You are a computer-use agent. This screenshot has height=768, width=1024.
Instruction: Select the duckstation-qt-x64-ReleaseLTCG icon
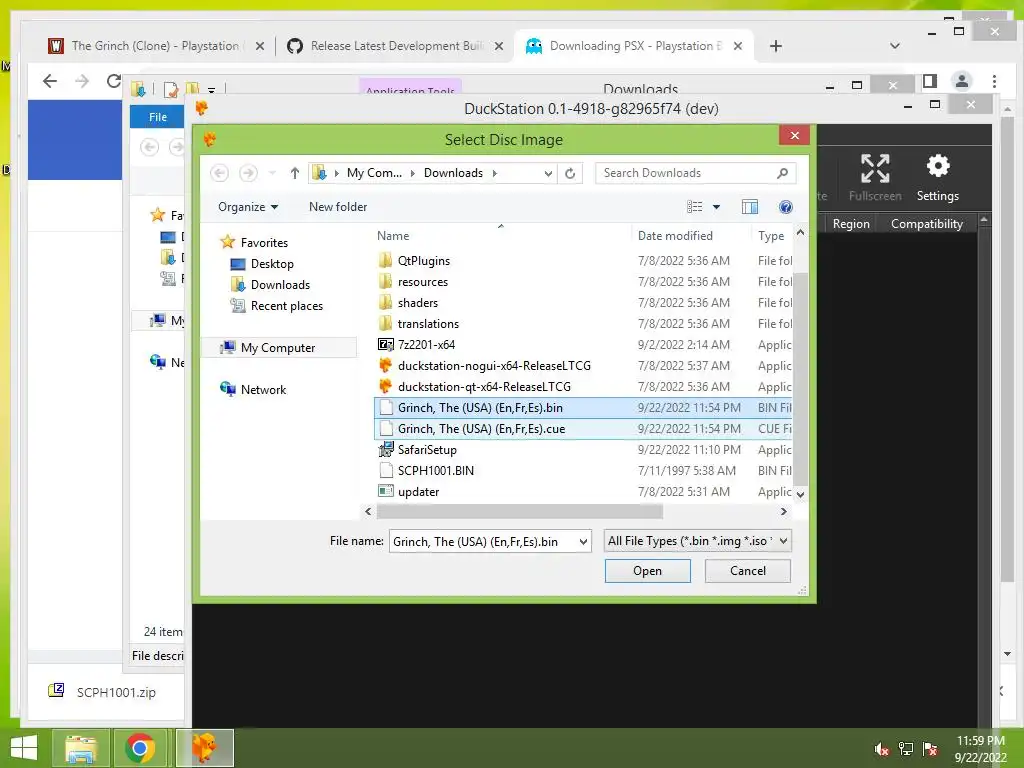point(385,387)
